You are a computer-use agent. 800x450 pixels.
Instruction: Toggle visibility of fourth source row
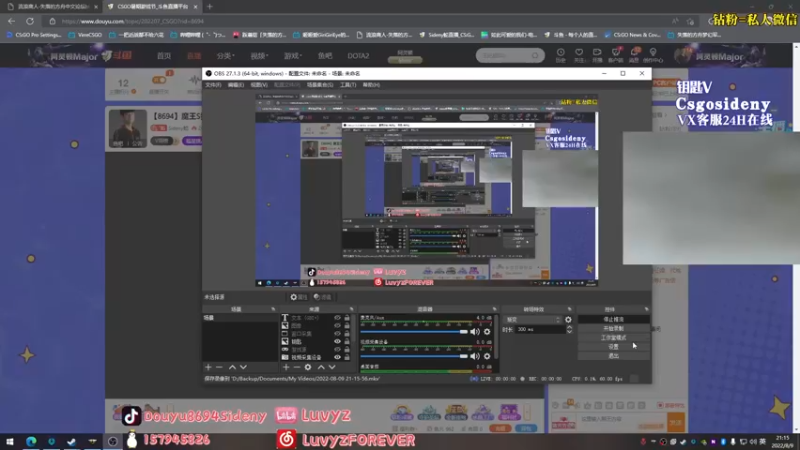pos(337,341)
